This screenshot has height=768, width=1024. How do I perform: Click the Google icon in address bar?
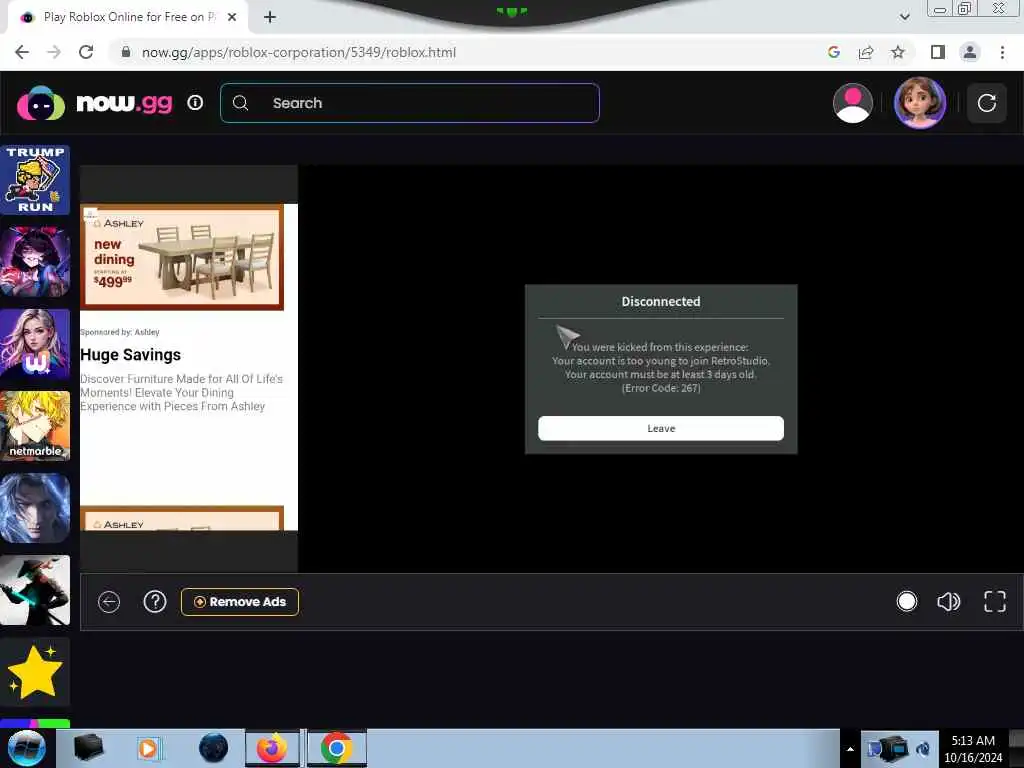833,52
